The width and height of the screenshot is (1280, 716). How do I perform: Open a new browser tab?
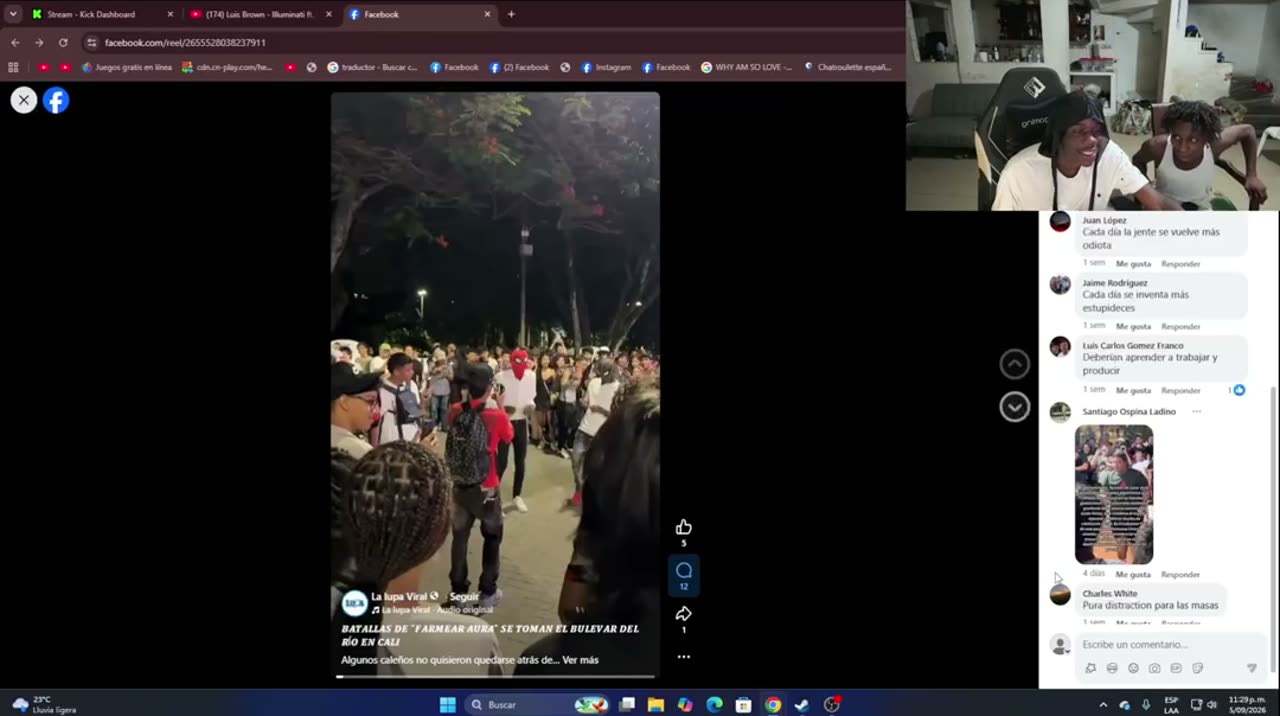511,14
